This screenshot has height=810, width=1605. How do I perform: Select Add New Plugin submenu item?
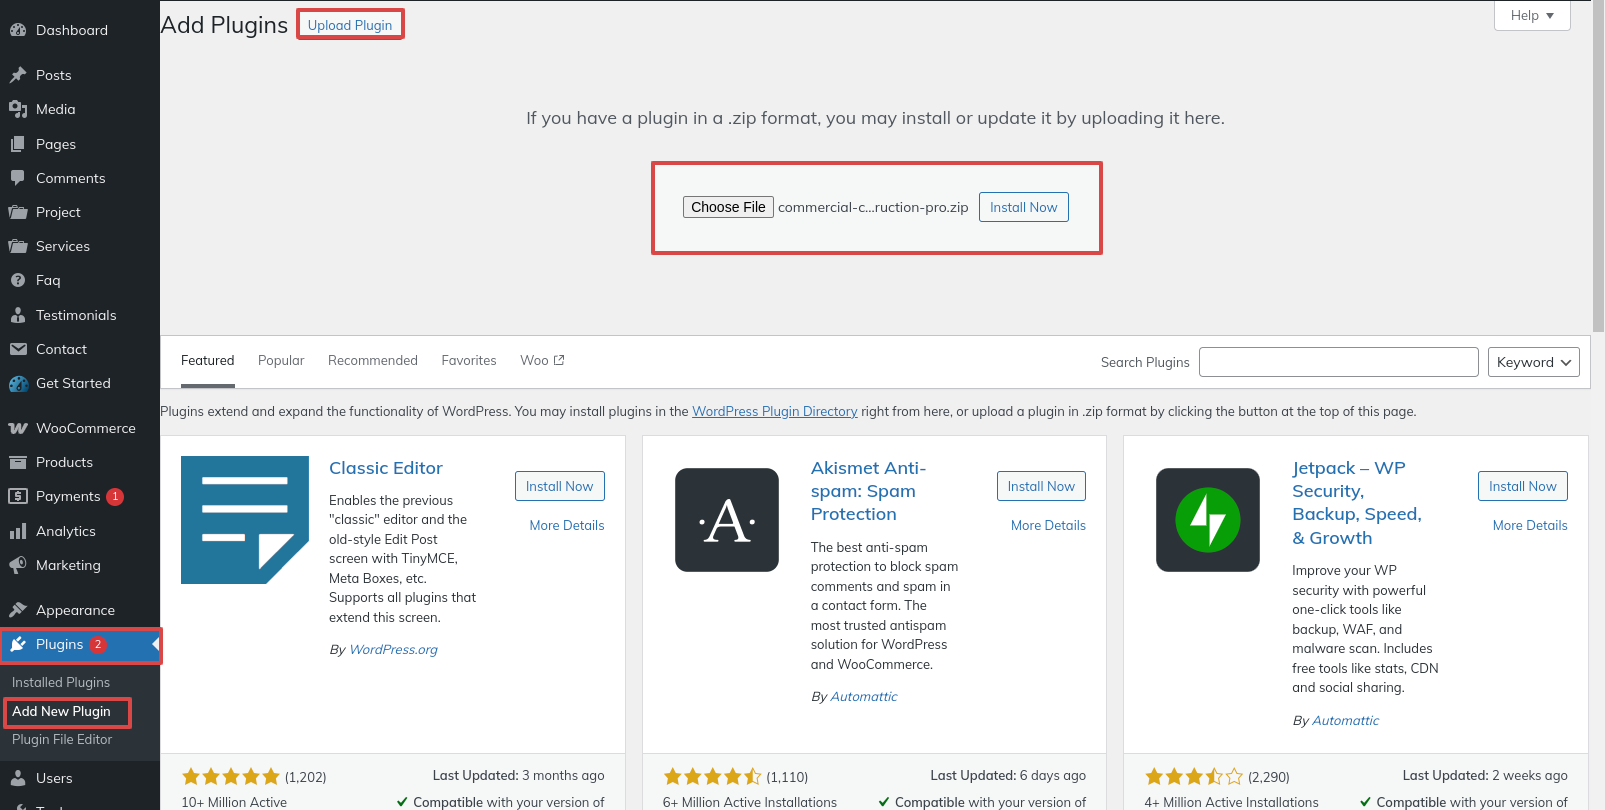62,711
